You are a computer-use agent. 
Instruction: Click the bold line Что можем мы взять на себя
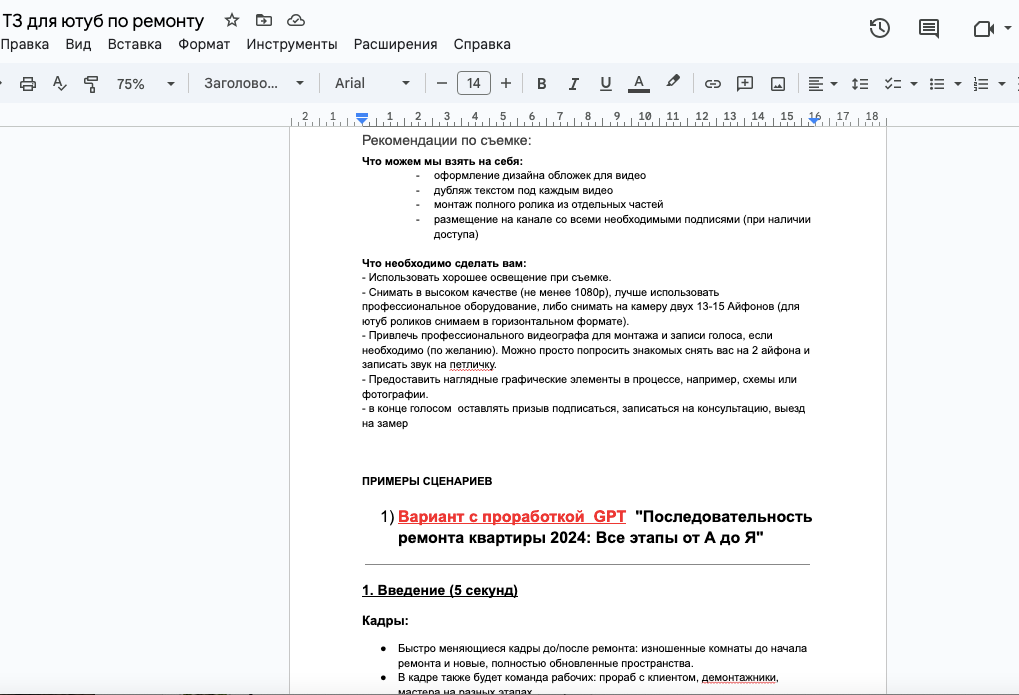(x=442, y=161)
